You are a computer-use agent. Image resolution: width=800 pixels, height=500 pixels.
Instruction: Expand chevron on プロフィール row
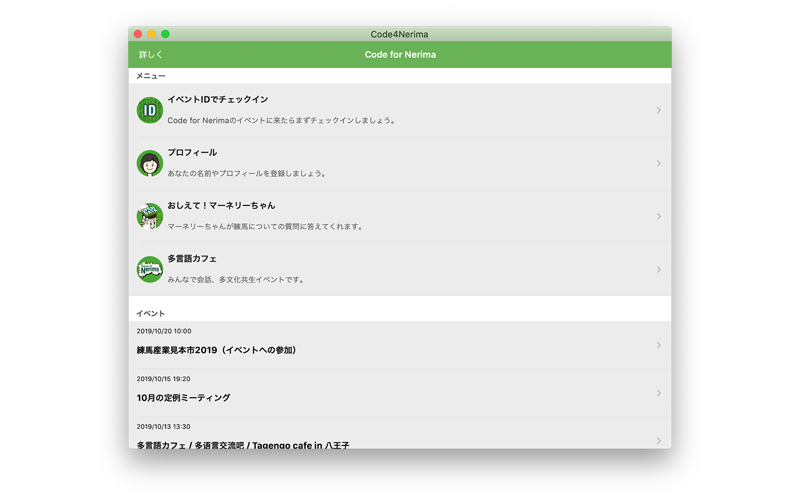pyautogui.click(x=659, y=163)
